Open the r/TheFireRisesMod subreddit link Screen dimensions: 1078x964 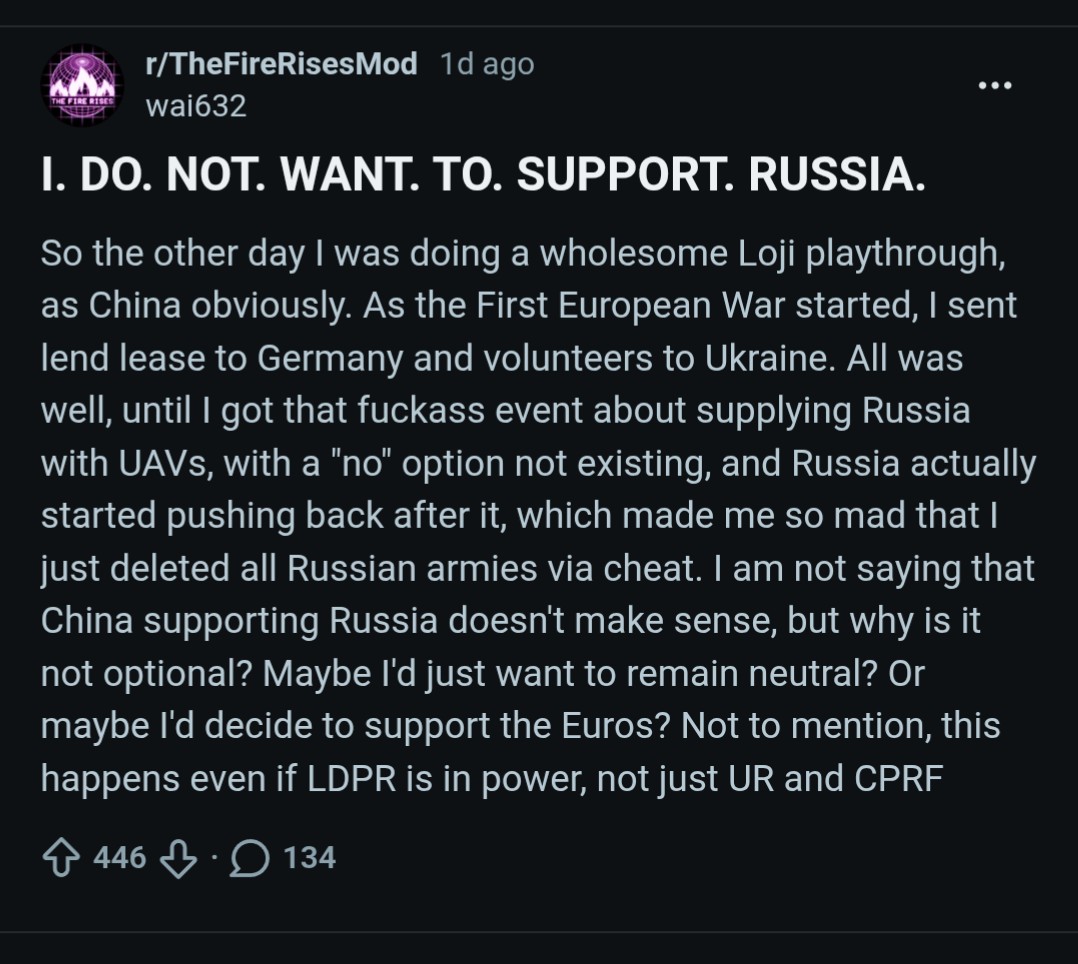[281, 65]
